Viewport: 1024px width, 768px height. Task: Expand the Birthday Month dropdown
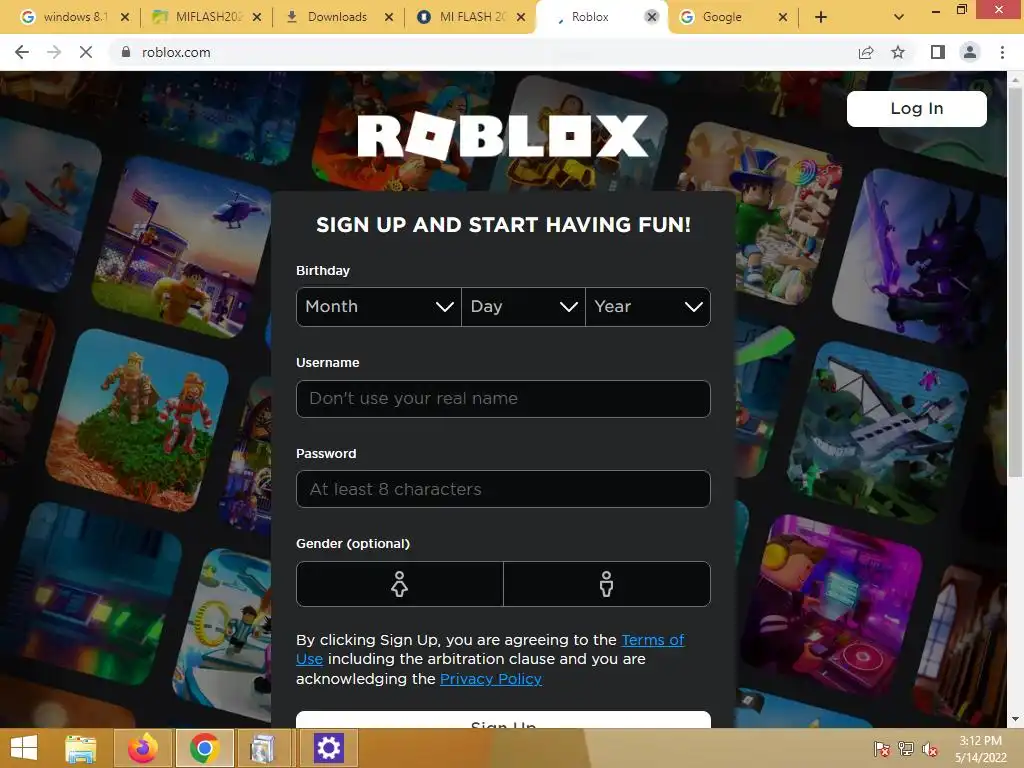(379, 307)
